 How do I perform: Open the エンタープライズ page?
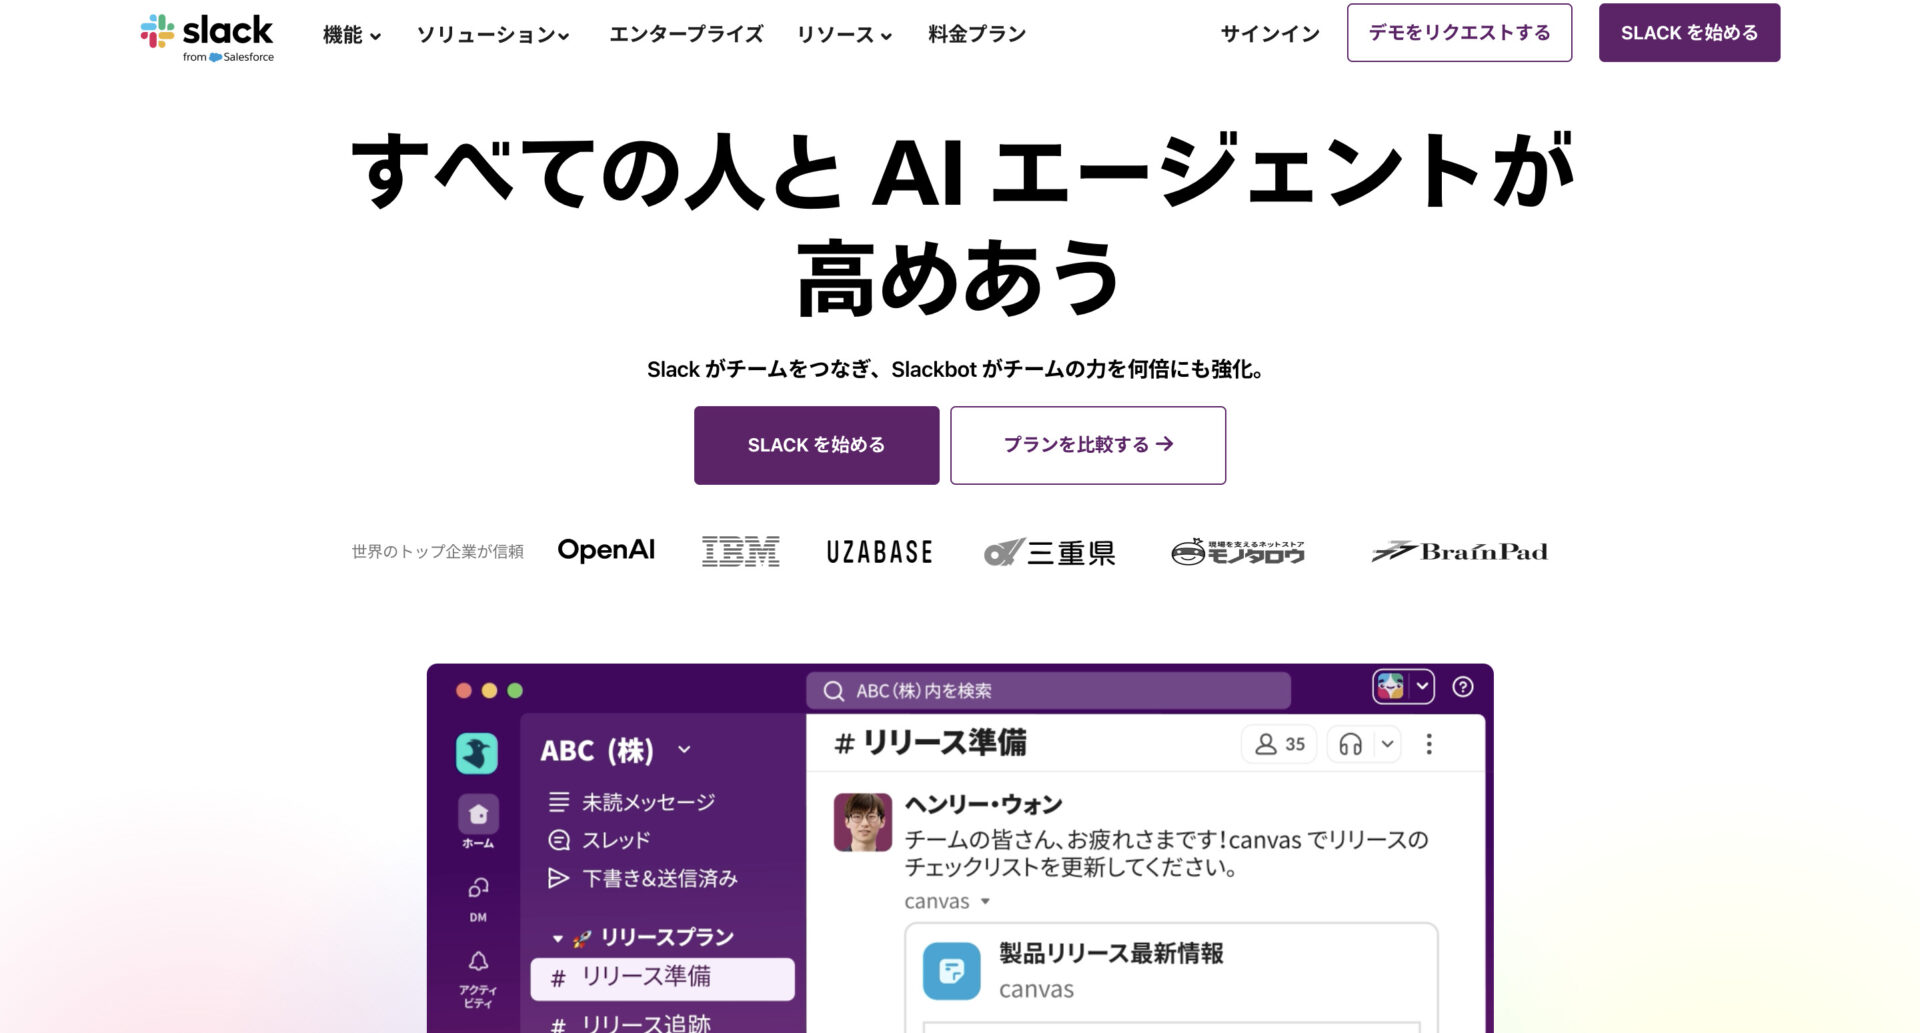686,35
